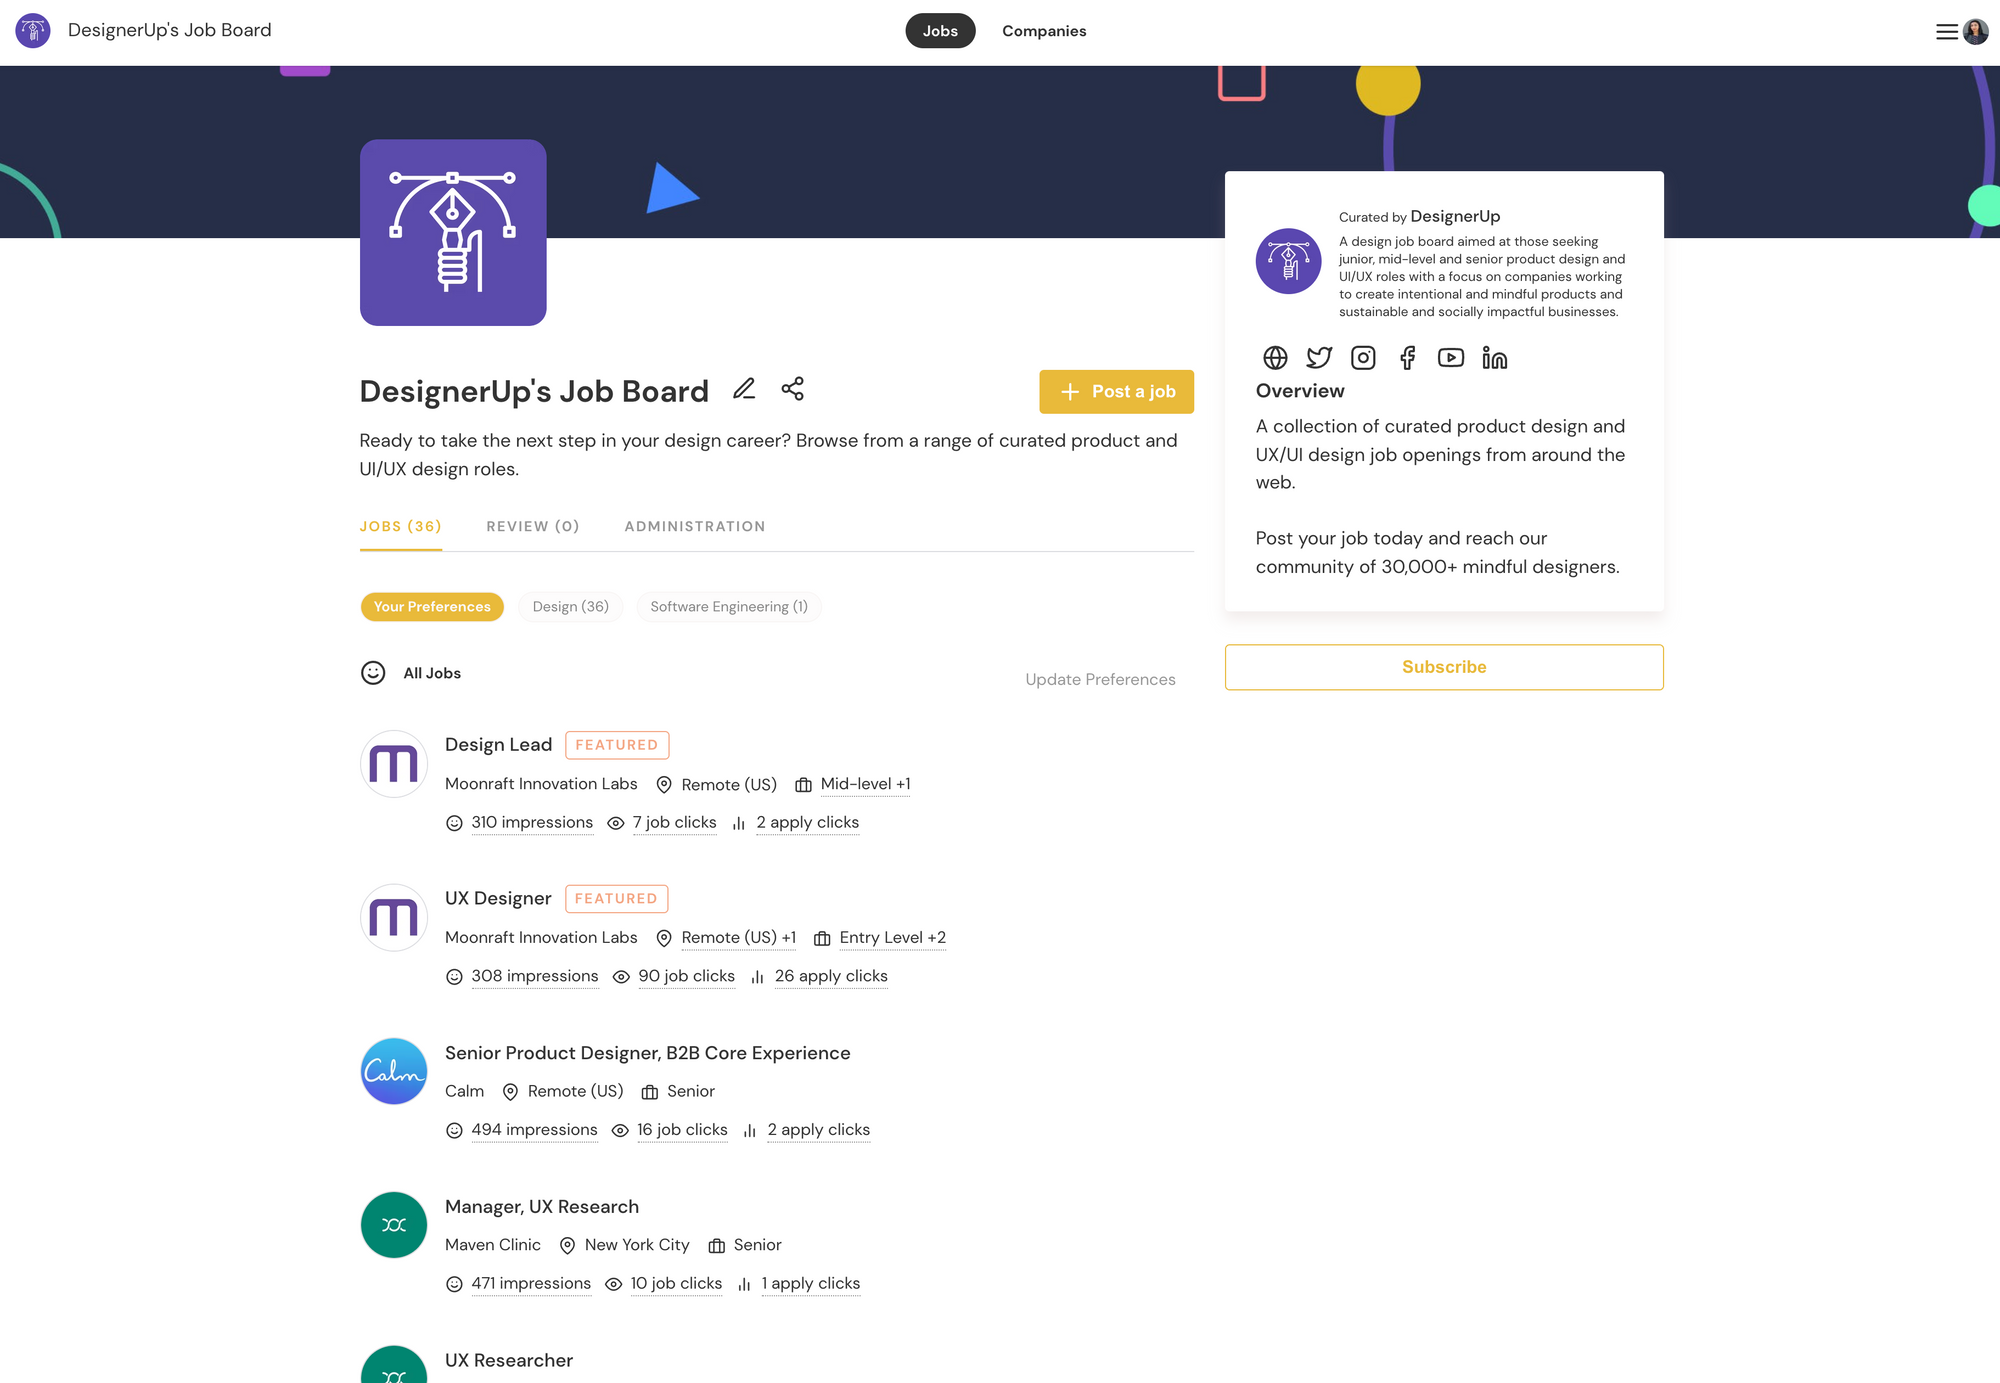Click the Subscribe button
Screen dimensions: 2000x1383
[x=1444, y=667]
